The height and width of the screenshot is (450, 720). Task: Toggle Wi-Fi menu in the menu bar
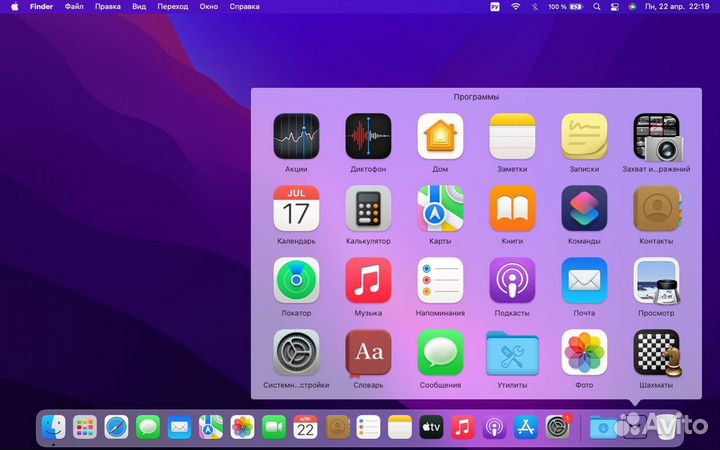516,7
